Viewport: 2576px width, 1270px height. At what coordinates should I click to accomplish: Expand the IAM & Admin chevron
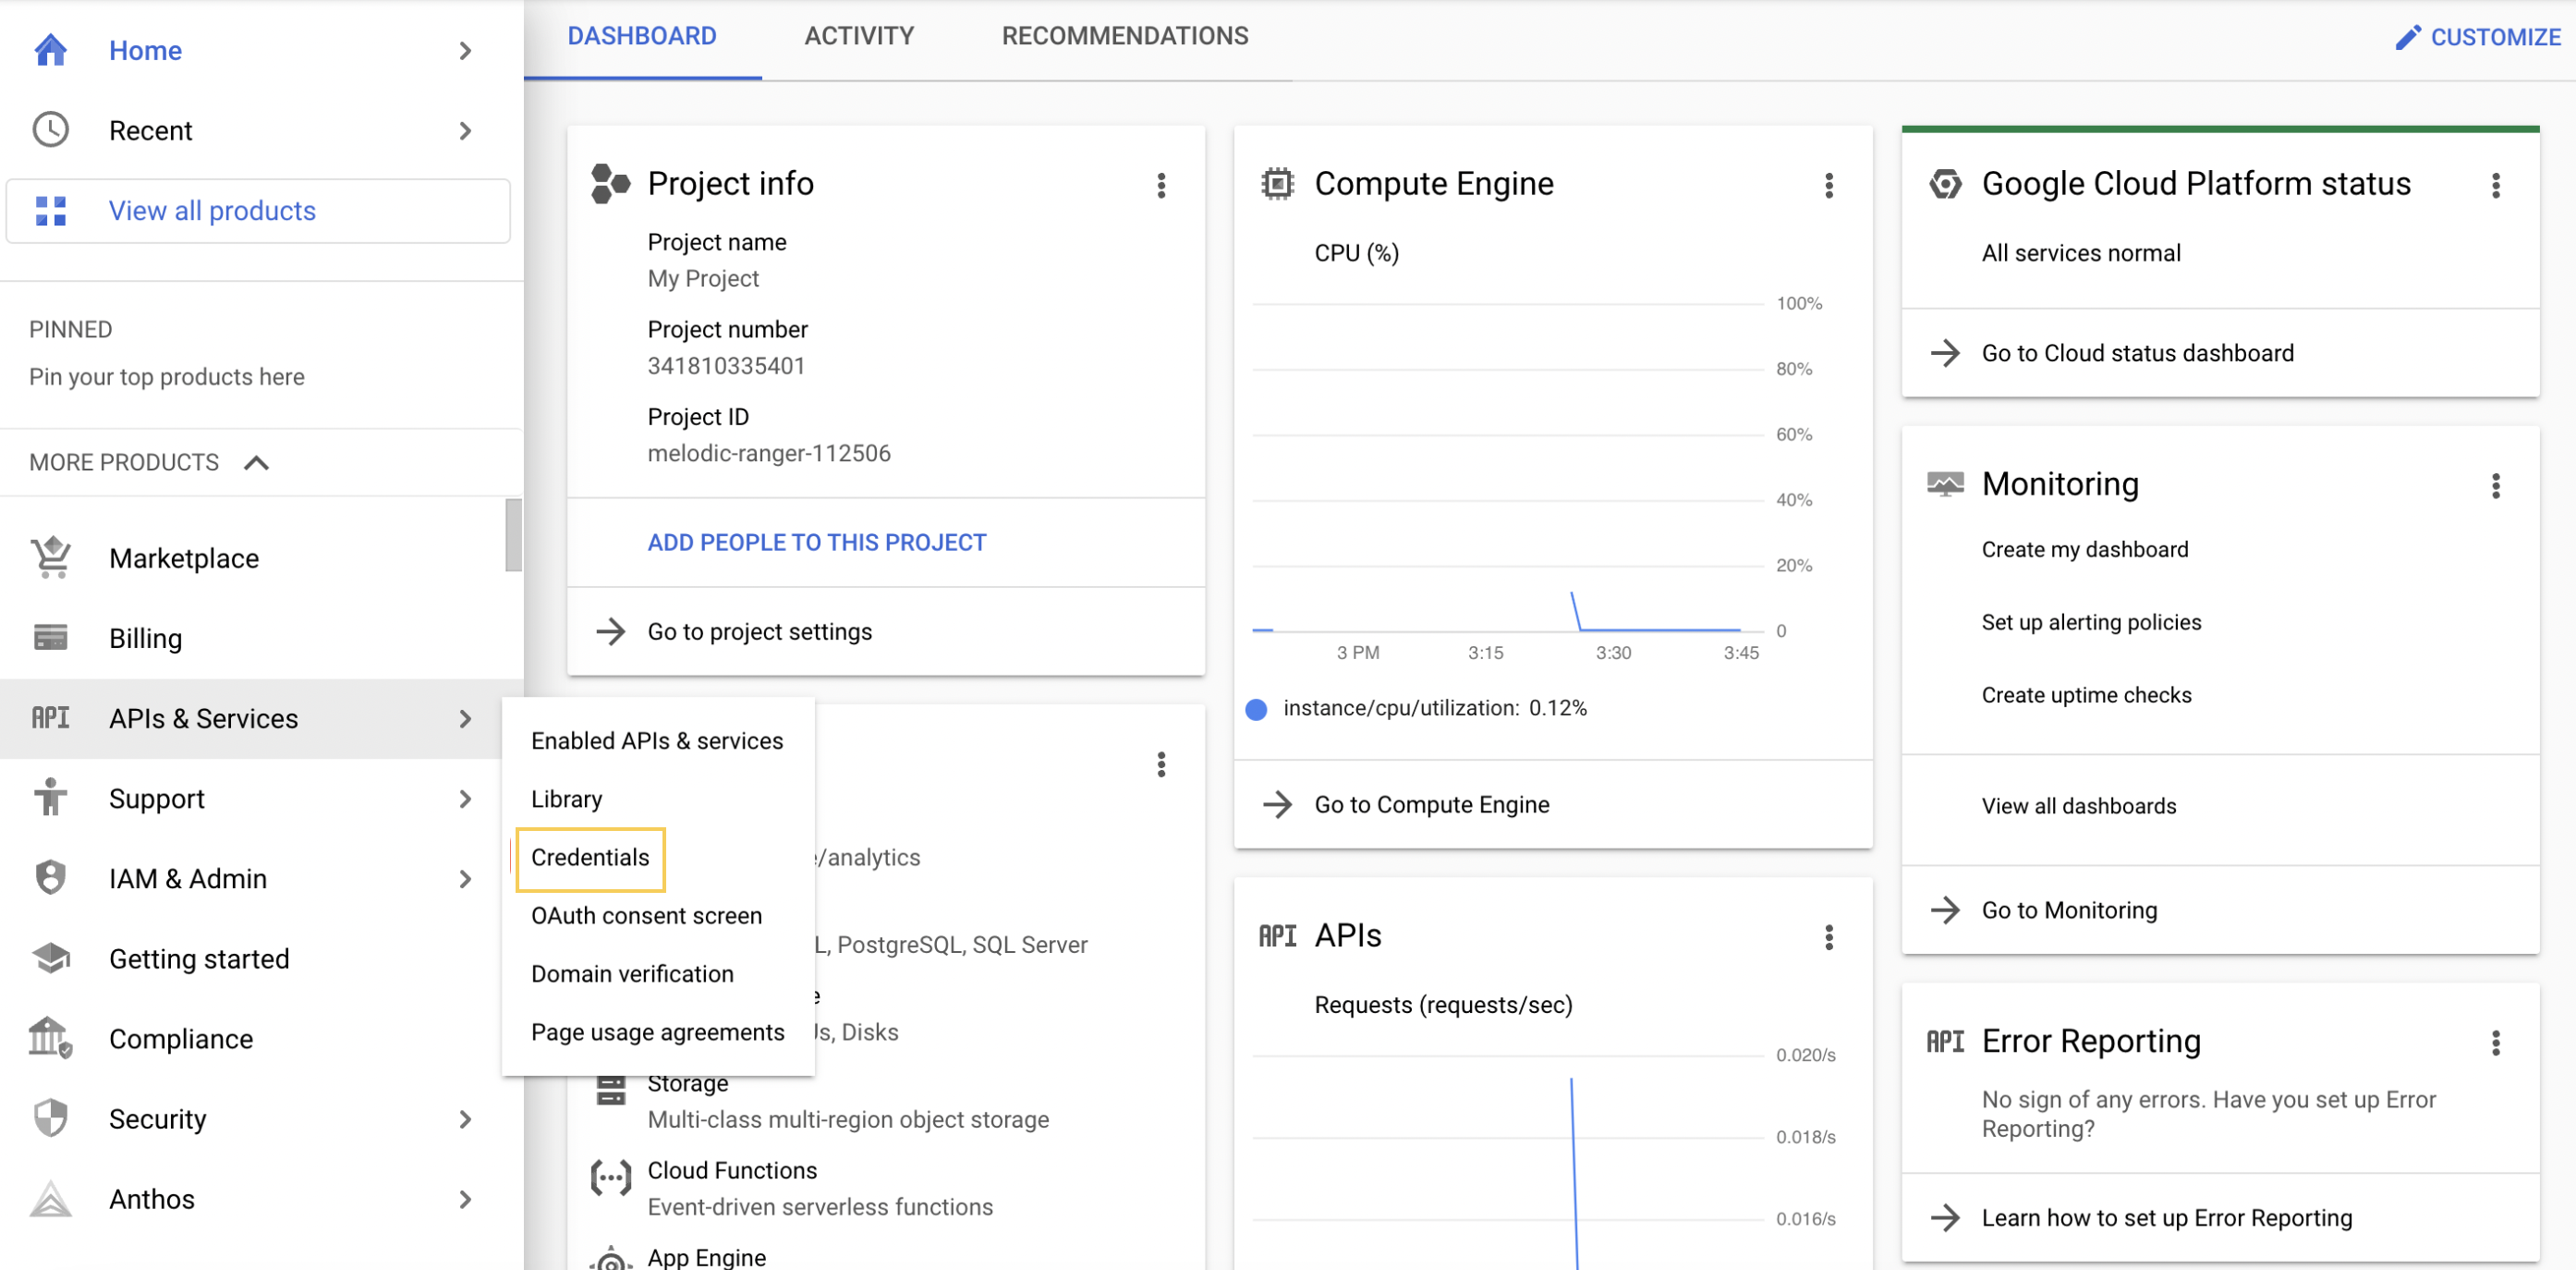click(x=465, y=878)
